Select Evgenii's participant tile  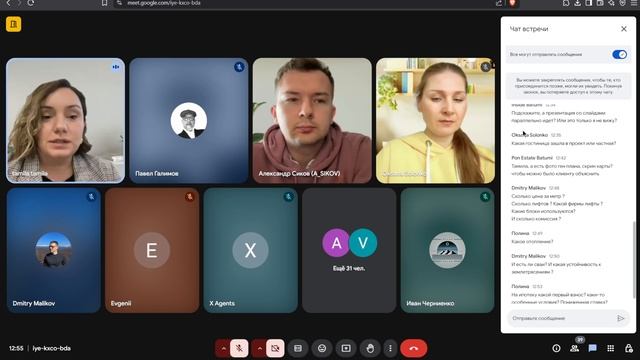(x=152, y=250)
